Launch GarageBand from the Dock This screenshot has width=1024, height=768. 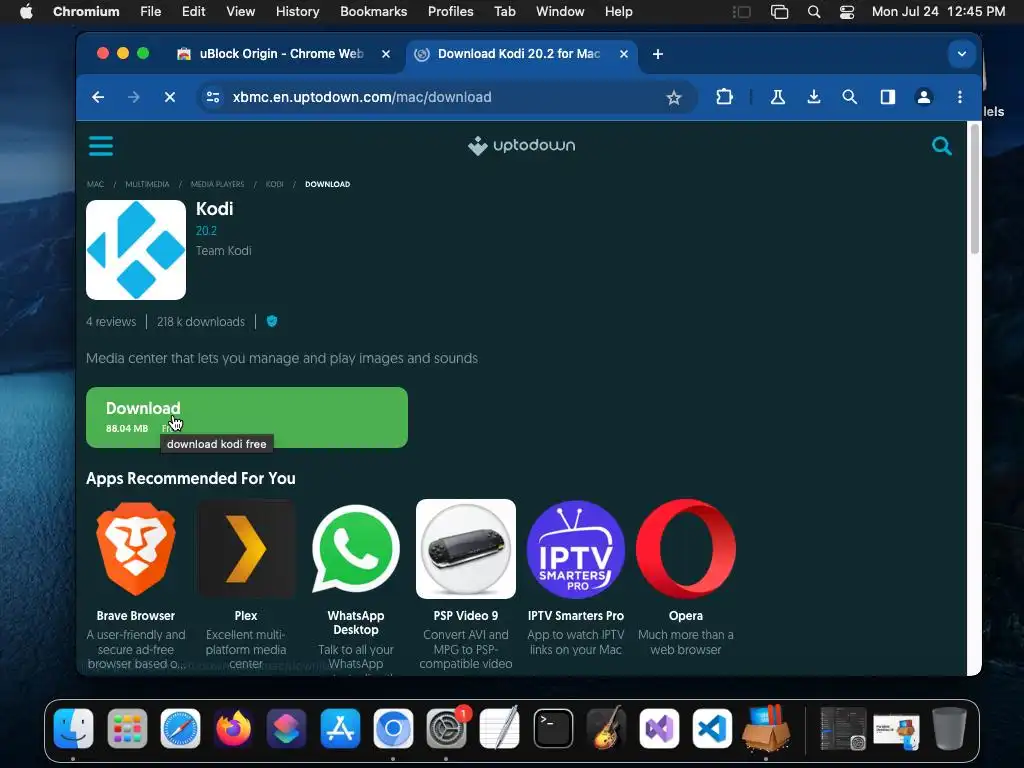pos(607,728)
